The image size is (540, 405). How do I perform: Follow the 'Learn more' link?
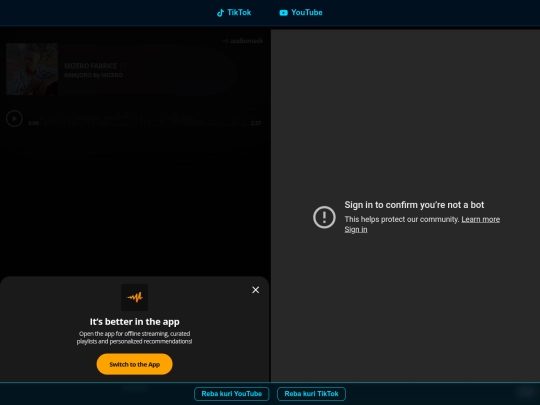481,219
